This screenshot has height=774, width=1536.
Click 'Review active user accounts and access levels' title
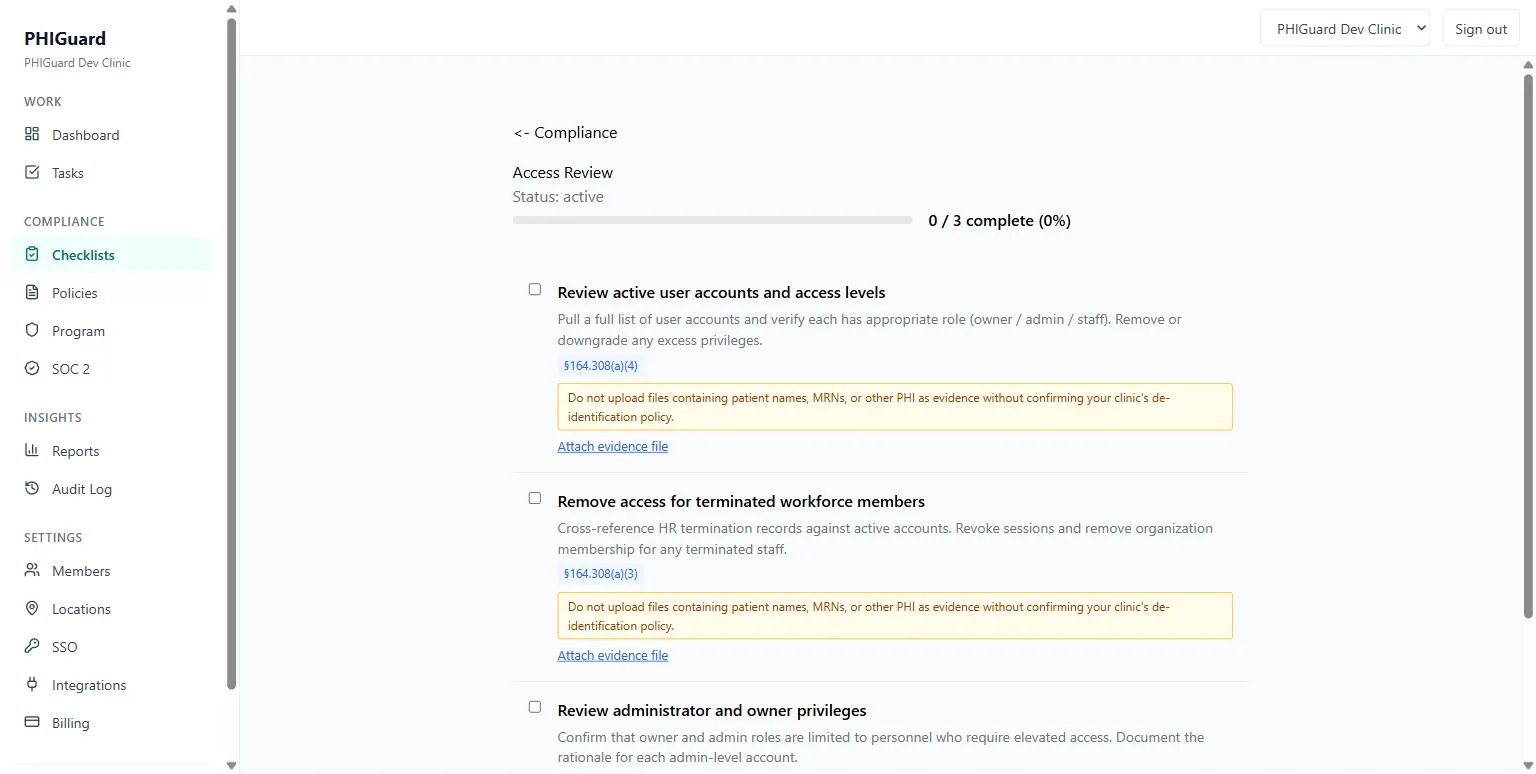pos(722,293)
